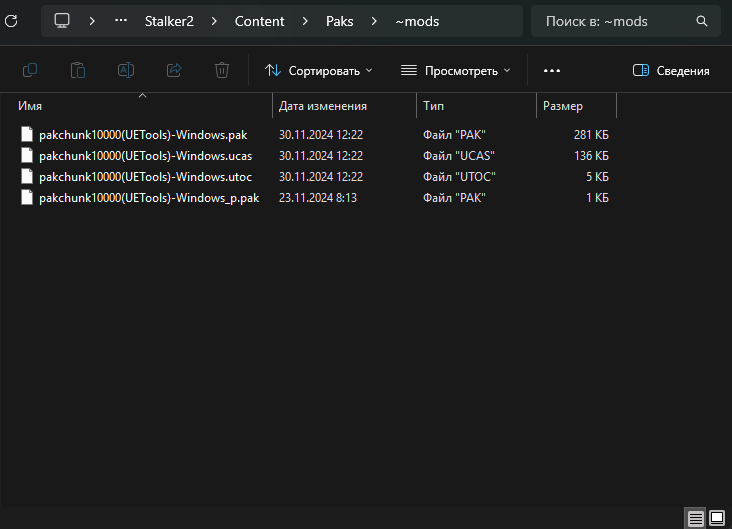Expand hidden breadcrumb path ellipsis
The height and width of the screenshot is (529, 732).
click(122, 21)
